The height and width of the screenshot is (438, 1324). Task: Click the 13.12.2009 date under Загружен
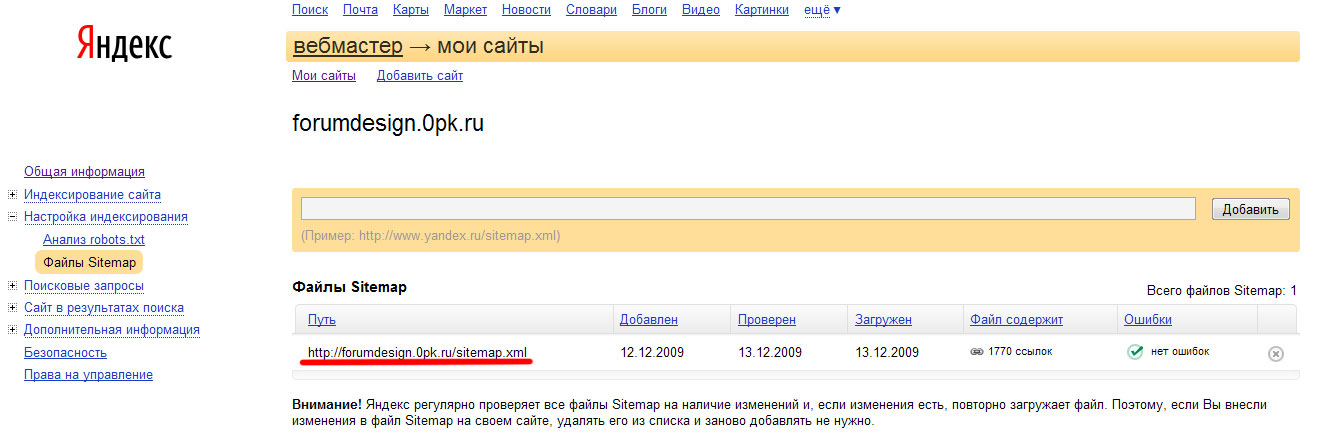(x=887, y=353)
